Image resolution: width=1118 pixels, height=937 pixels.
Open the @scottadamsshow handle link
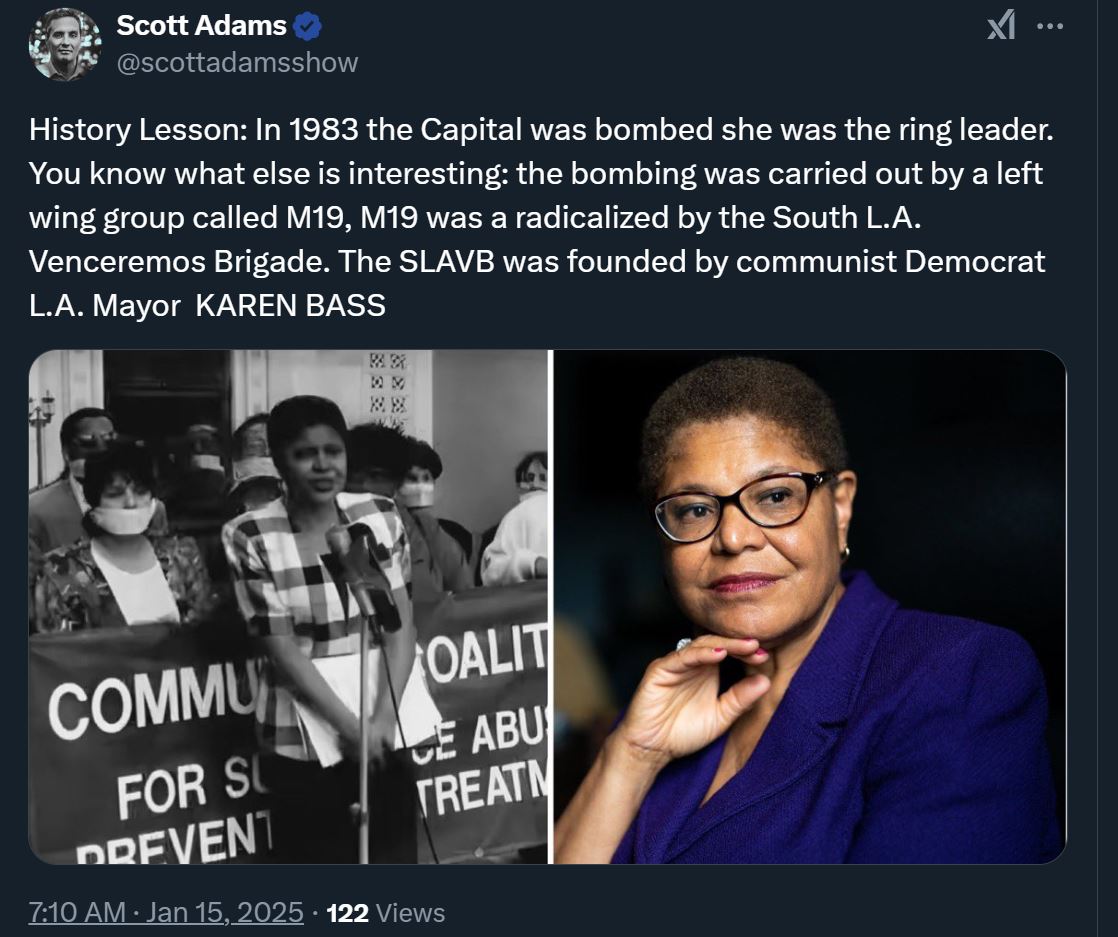pos(237,62)
